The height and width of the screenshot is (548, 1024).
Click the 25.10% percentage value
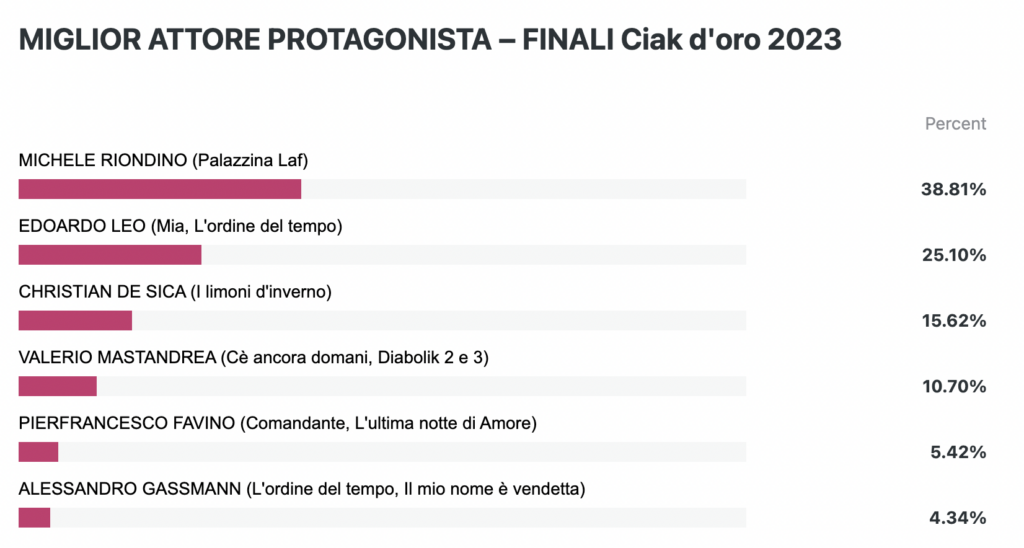(954, 255)
